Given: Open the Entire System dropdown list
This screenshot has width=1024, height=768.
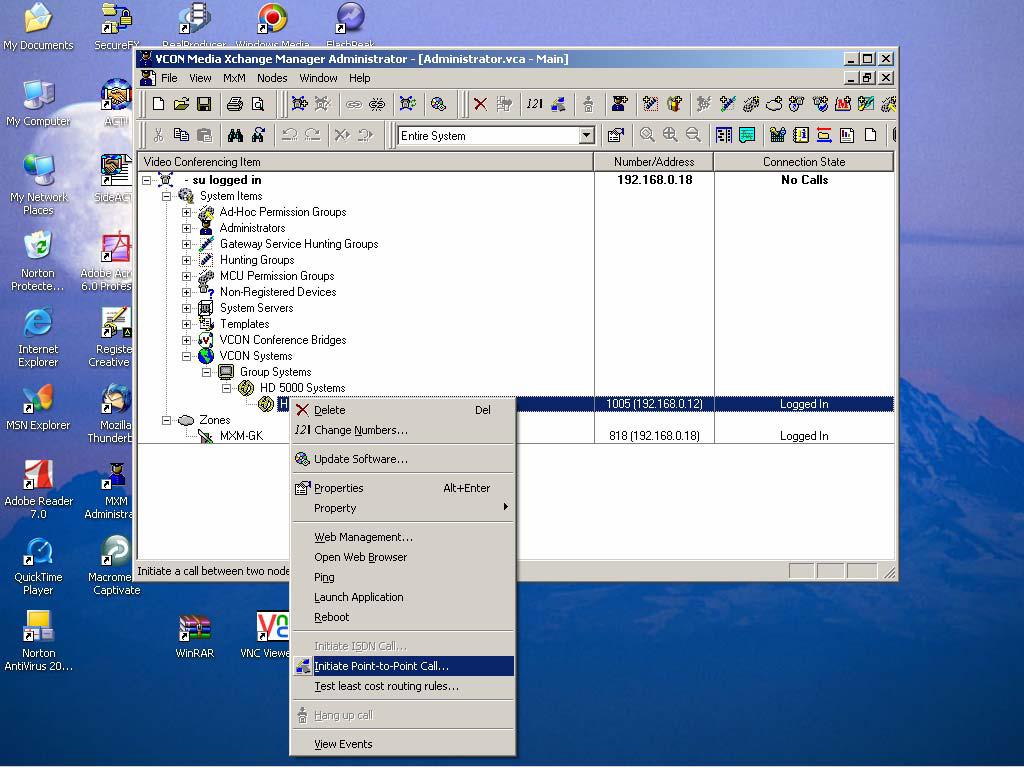Looking at the screenshot, I should pyautogui.click(x=586, y=136).
